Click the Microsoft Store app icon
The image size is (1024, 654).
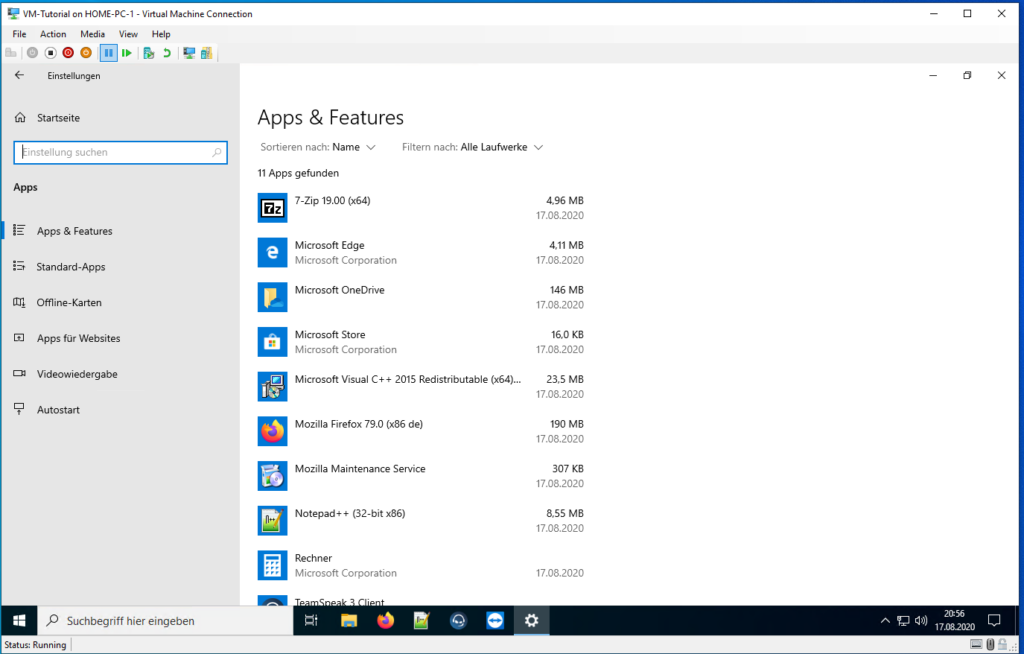click(272, 342)
